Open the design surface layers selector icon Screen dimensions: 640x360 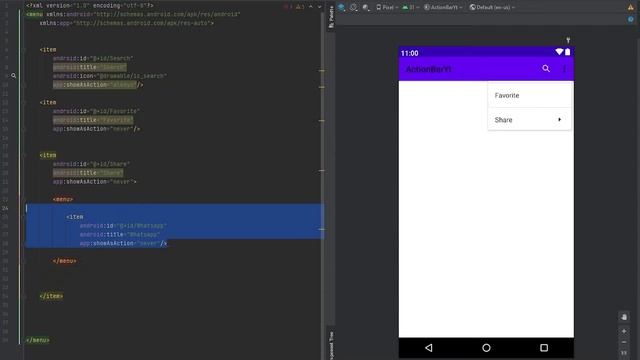(342, 7)
